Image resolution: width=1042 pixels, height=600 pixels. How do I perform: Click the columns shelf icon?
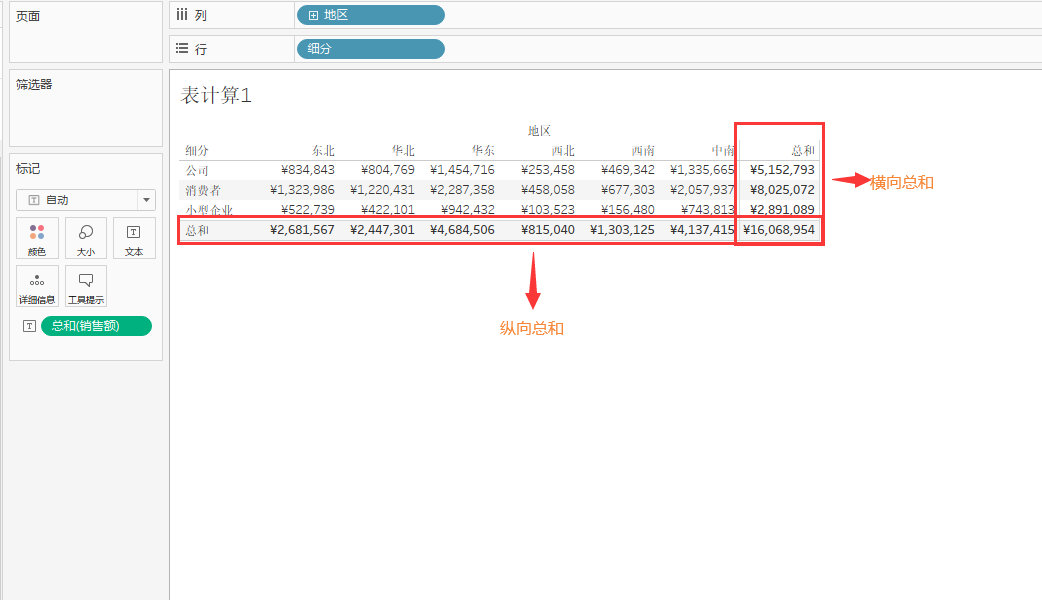click(181, 15)
